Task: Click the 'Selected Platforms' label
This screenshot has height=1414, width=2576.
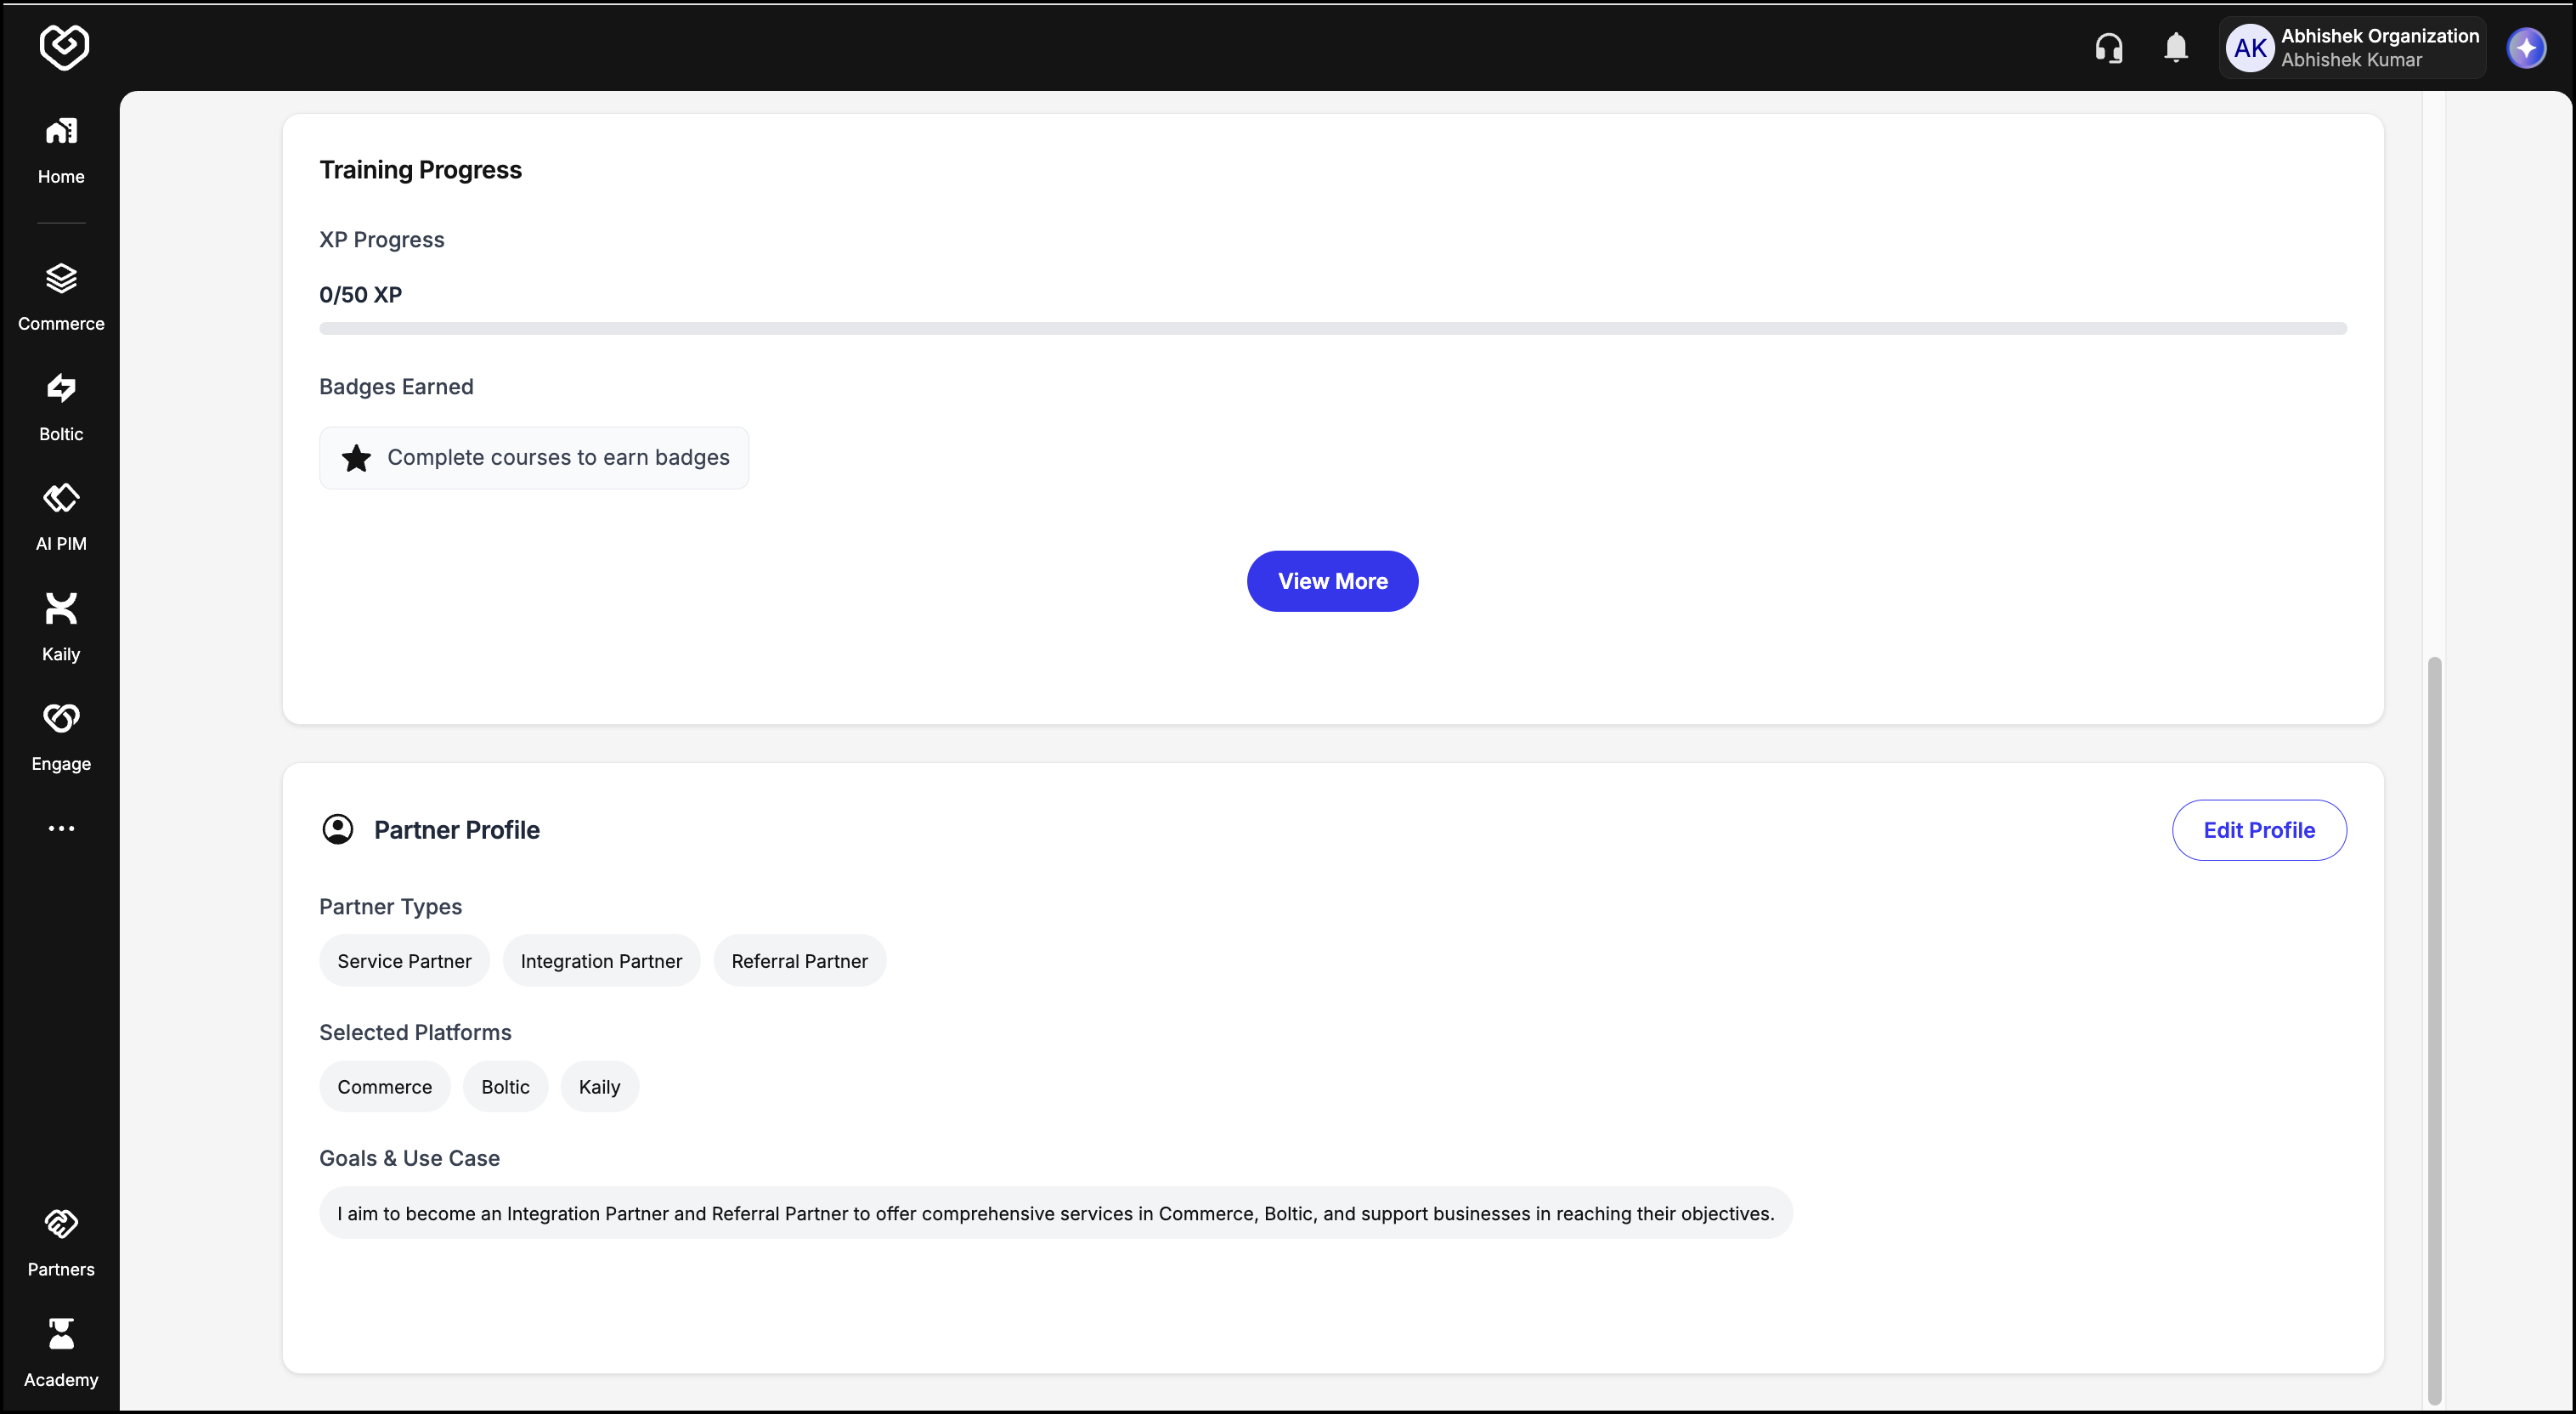Action: pos(415,1033)
